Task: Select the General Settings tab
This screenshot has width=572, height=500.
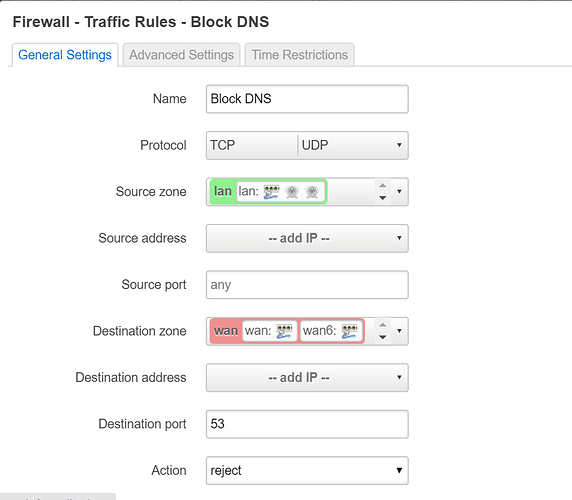Action: (65, 55)
